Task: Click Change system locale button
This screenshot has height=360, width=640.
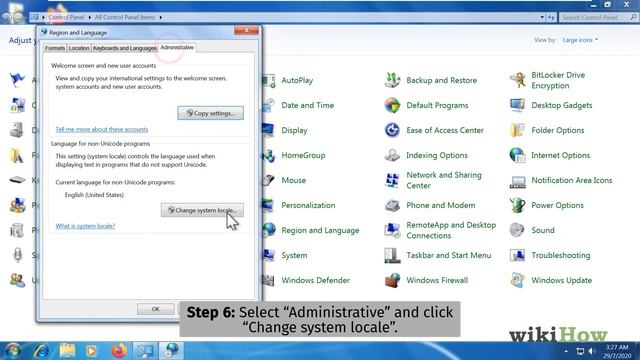Action: coord(202,210)
